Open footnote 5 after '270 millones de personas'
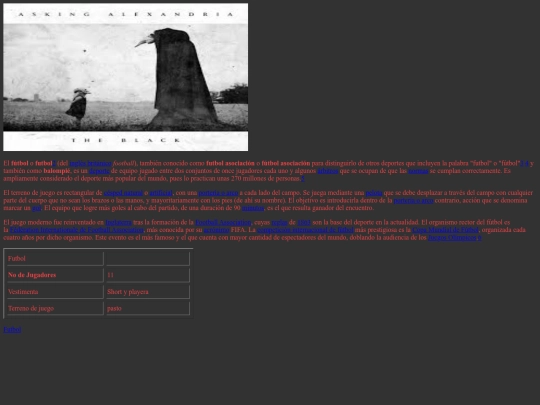Screen dimensions: 540x405 [303, 178]
